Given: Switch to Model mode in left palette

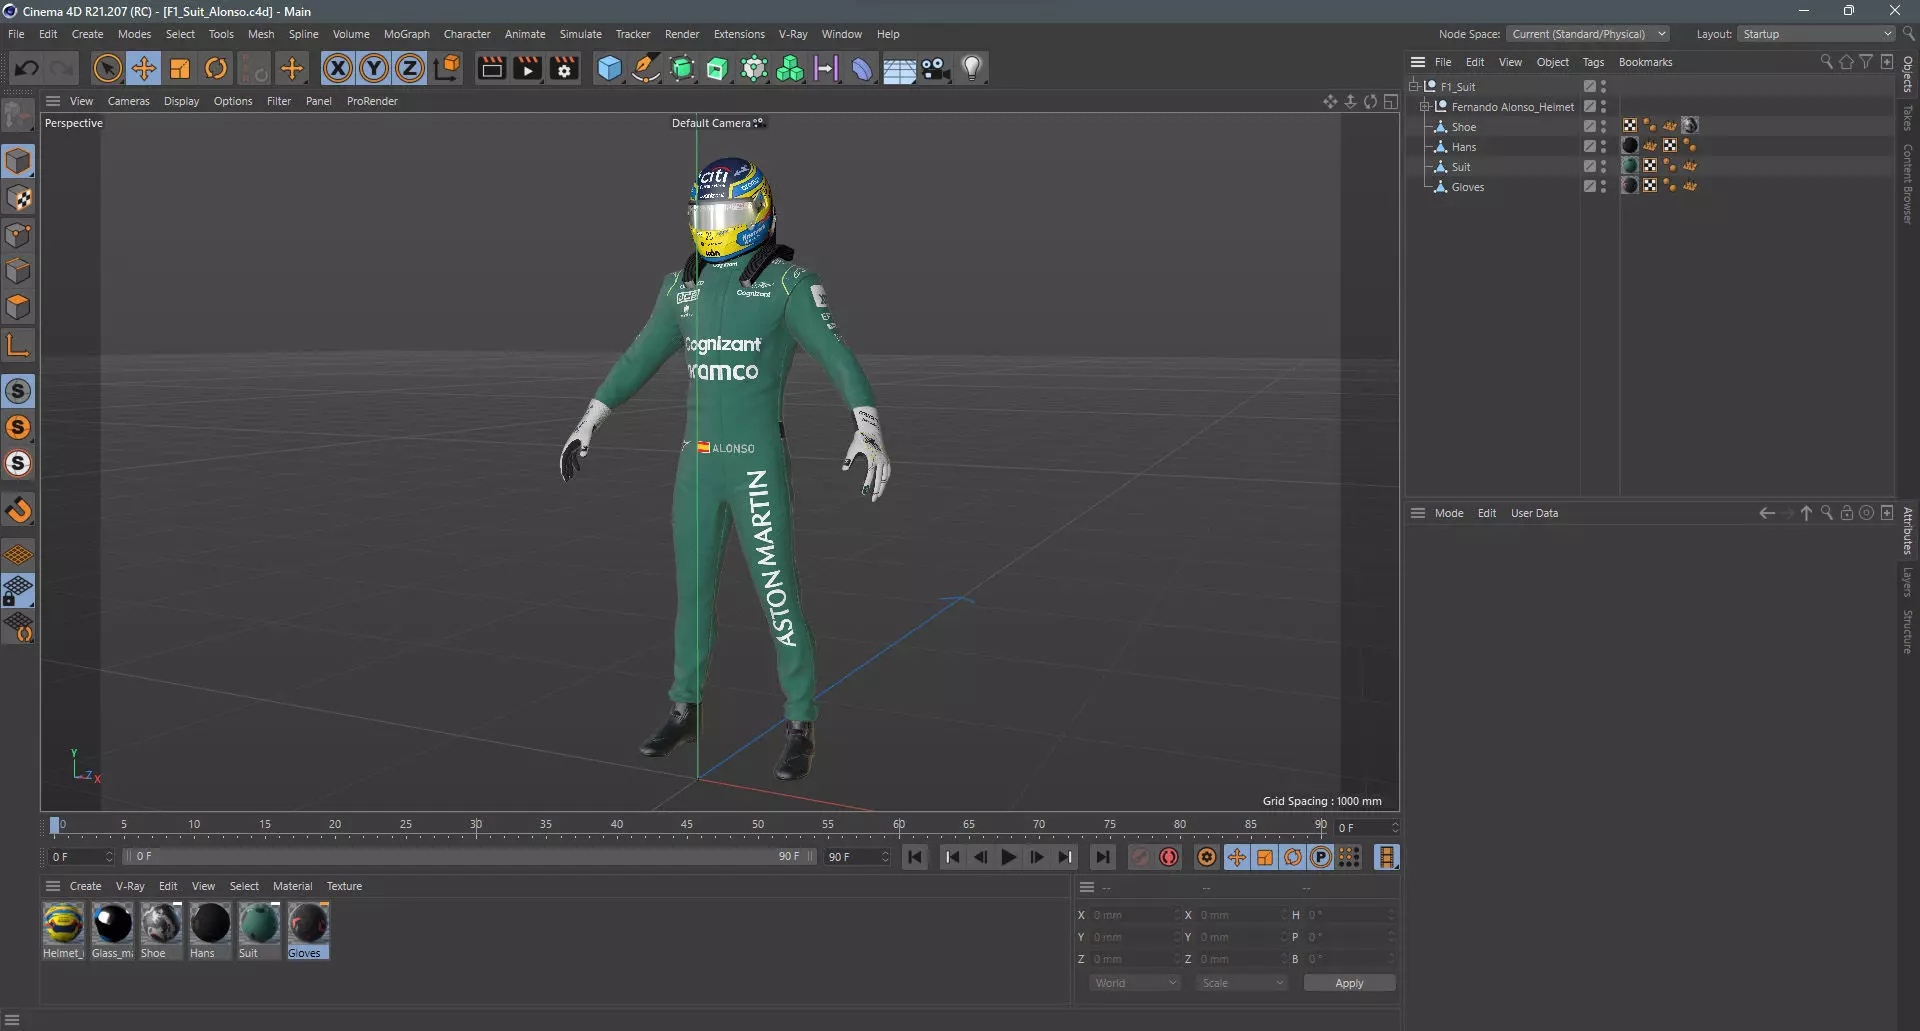Looking at the screenshot, I should click(x=19, y=161).
